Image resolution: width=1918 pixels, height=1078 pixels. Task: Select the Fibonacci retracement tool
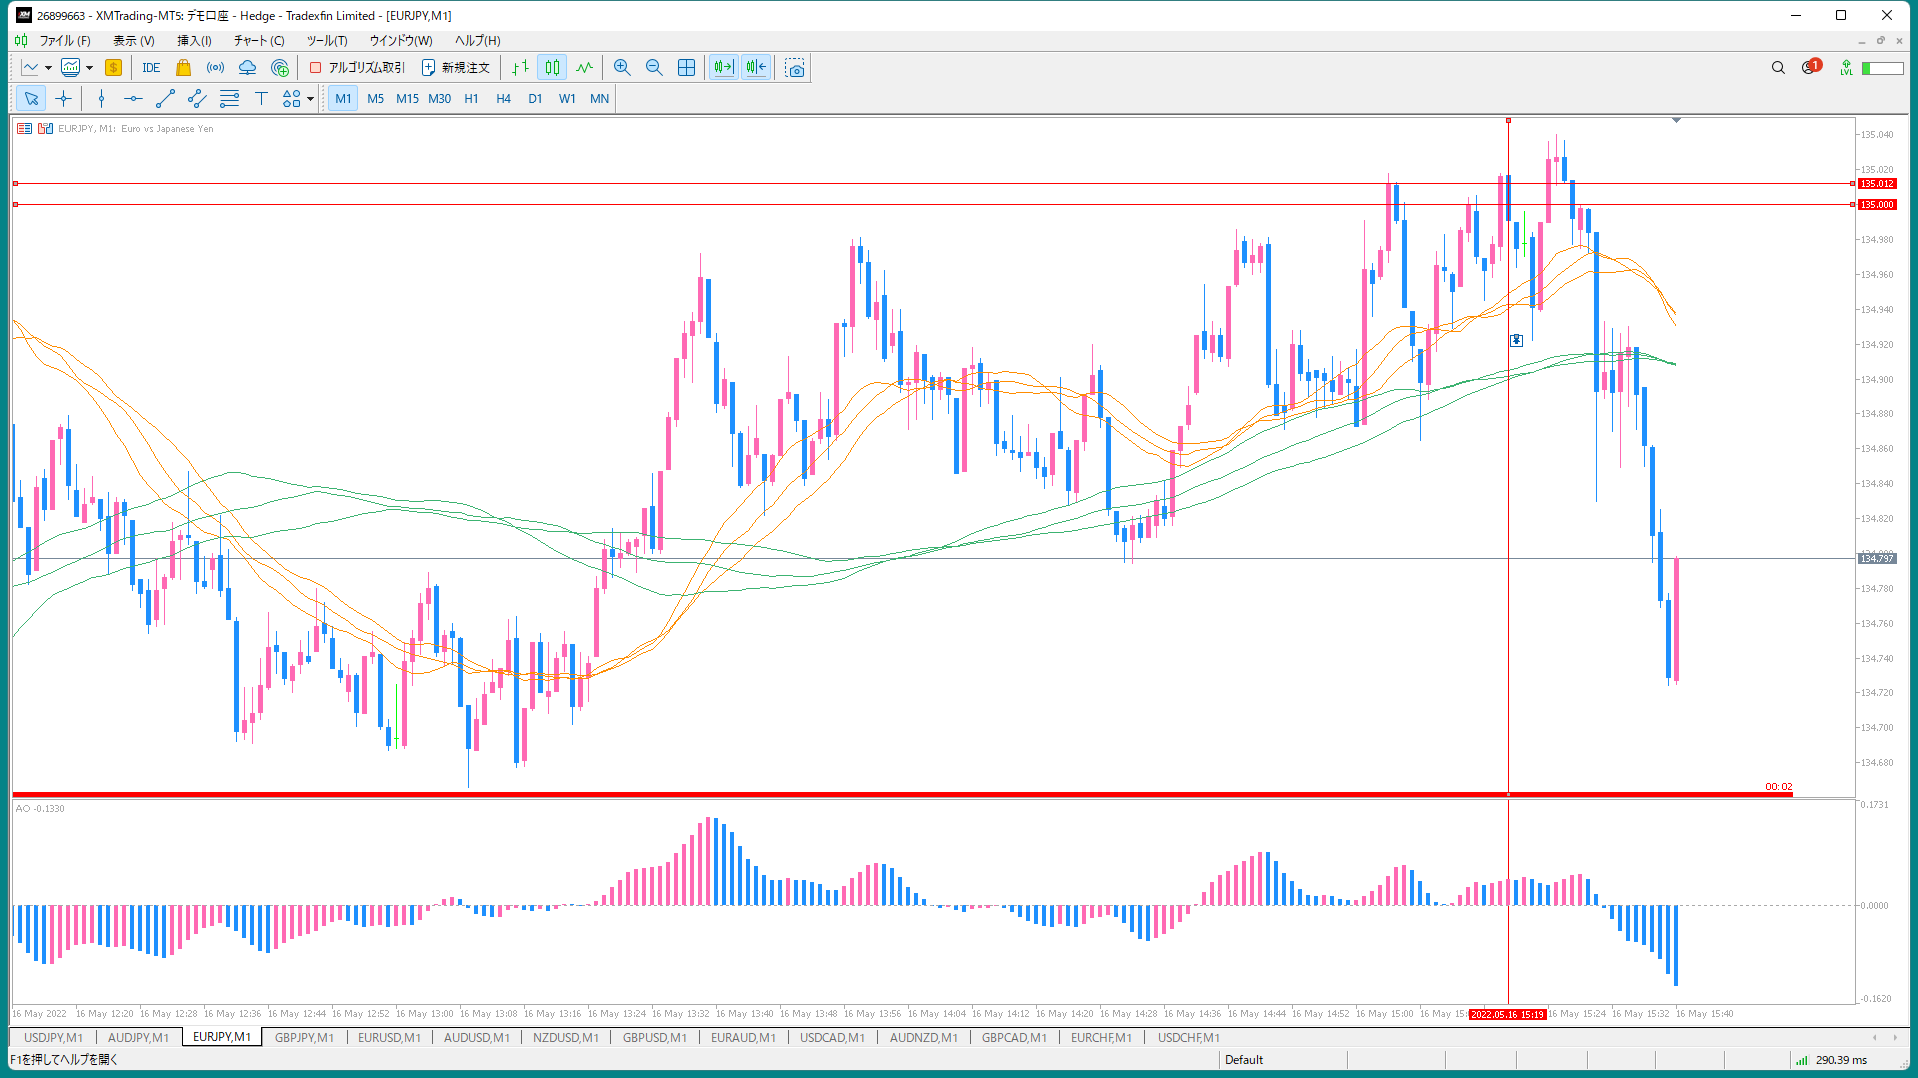point(229,98)
